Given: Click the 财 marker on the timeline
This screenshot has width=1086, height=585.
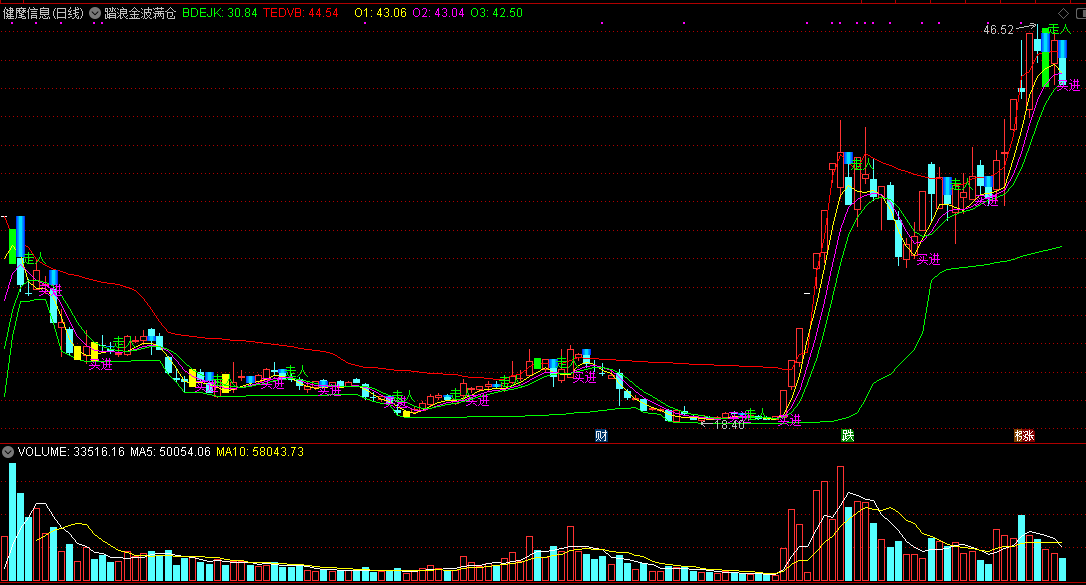Looking at the screenshot, I should coord(601,435).
